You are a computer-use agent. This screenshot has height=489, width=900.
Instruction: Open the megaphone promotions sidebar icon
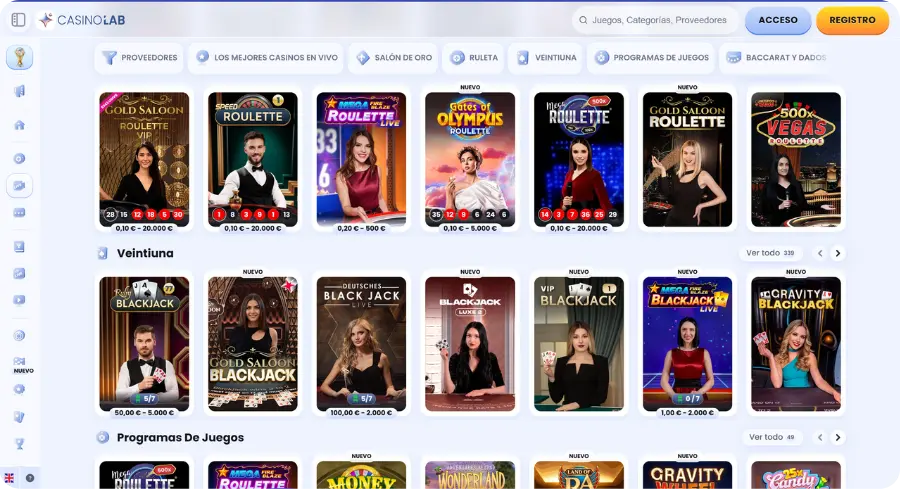[x=20, y=91]
